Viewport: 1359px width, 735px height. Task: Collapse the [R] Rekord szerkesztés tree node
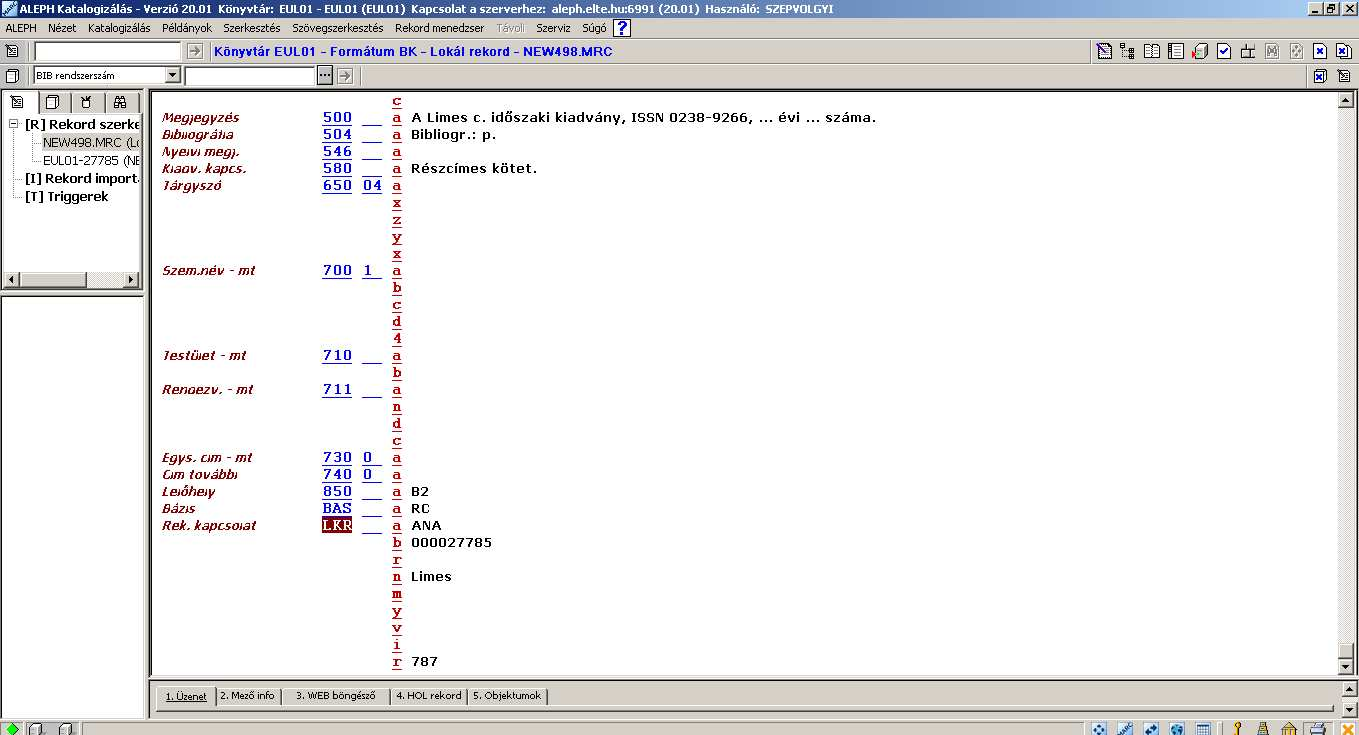pyautogui.click(x=14, y=125)
